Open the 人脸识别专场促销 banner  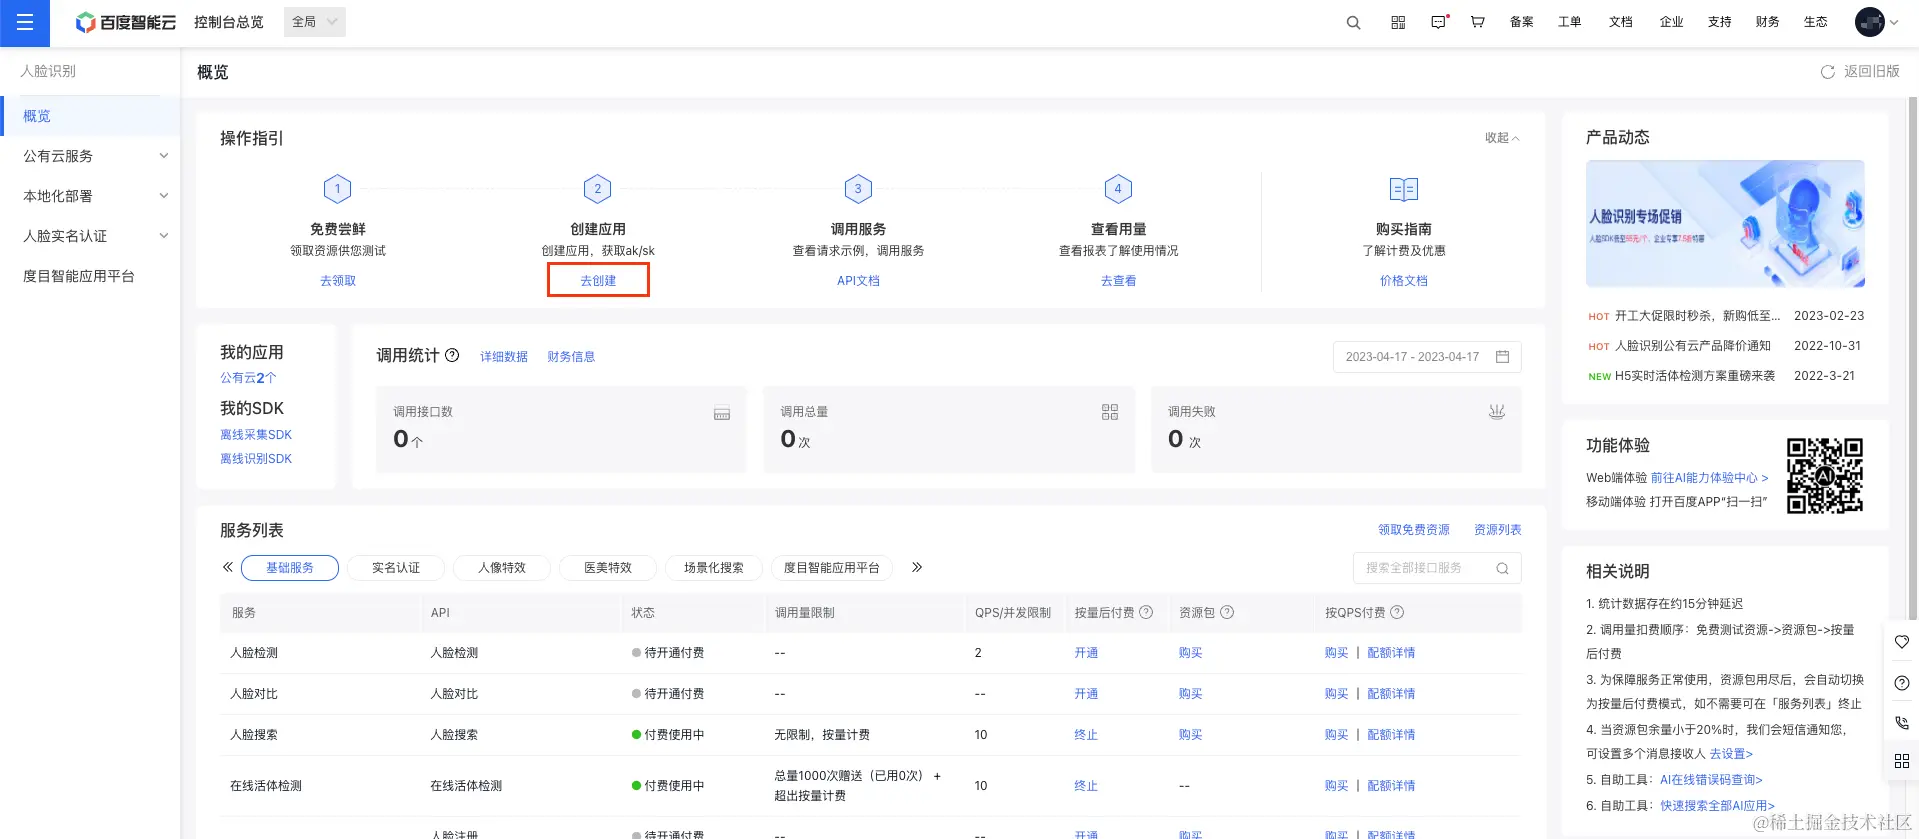coord(1725,224)
